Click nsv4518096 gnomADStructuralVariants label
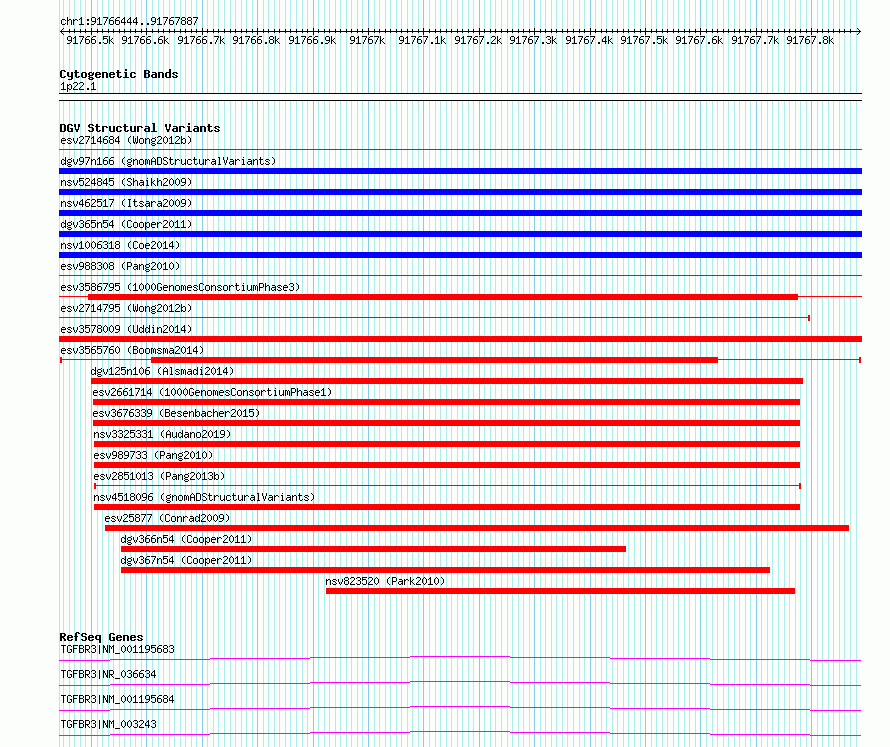The height and width of the screenshot is (747, 890). pyautogui.click(x=204, y=497)
